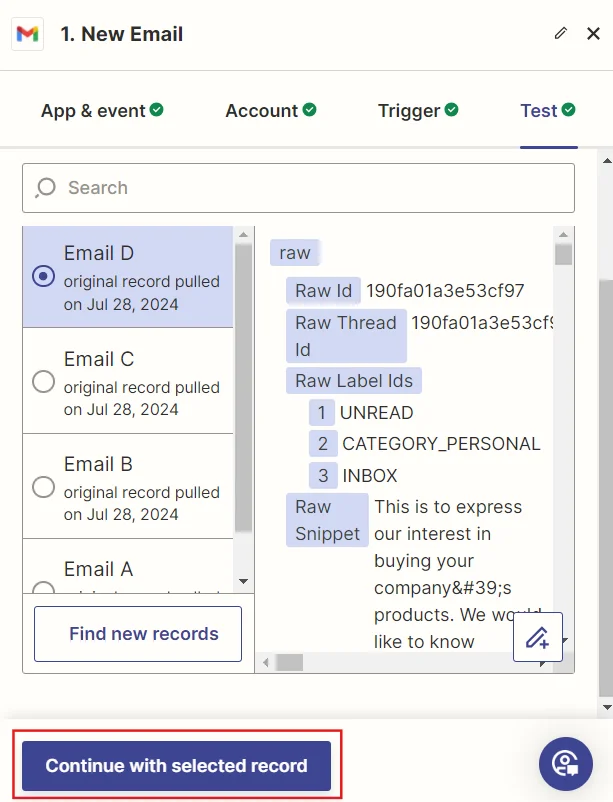Image resolution: width=613 pixels, height=802 pixels.
Task: Open the help chat support icon
Action: point(566,764)
